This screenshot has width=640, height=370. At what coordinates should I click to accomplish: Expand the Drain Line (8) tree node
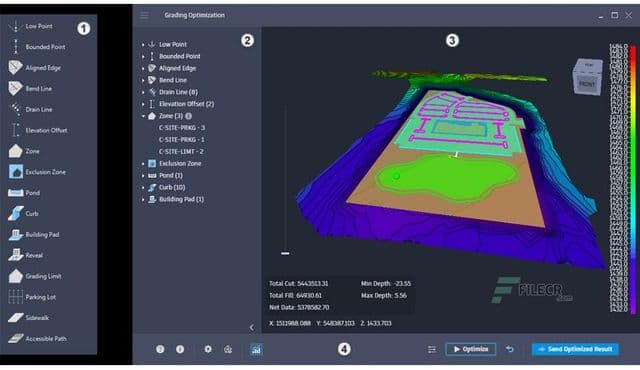pos(143,93)
